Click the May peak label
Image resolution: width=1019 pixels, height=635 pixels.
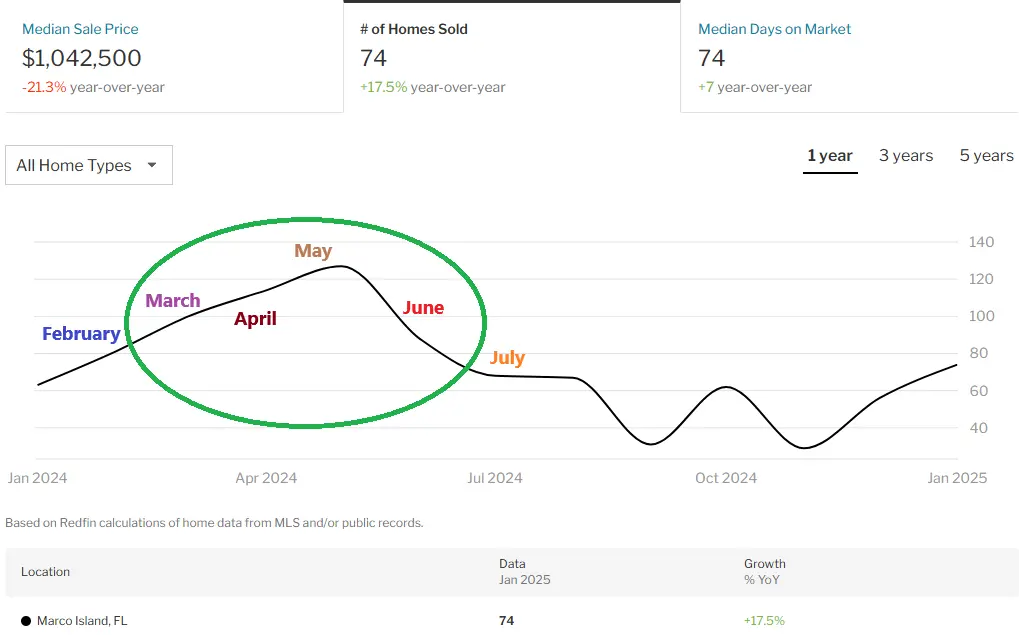pyautogui.click(x=313, y=251)
